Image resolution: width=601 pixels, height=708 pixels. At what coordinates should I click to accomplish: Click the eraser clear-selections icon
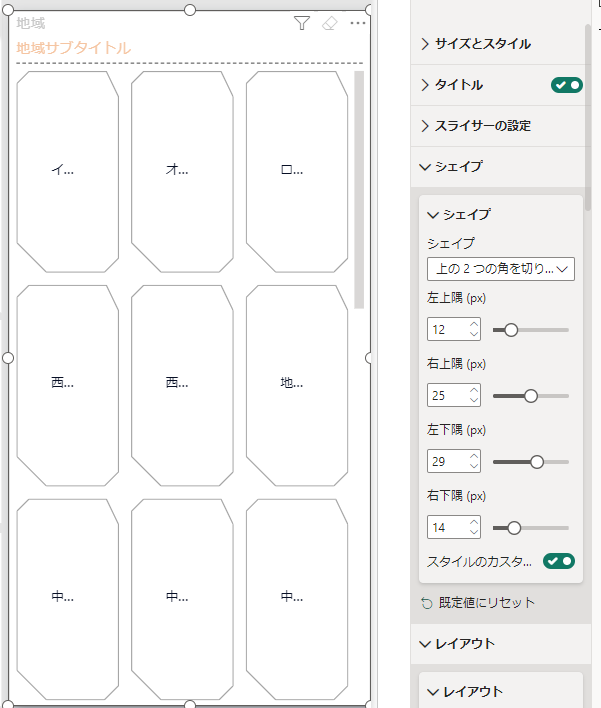coord(330,23)
